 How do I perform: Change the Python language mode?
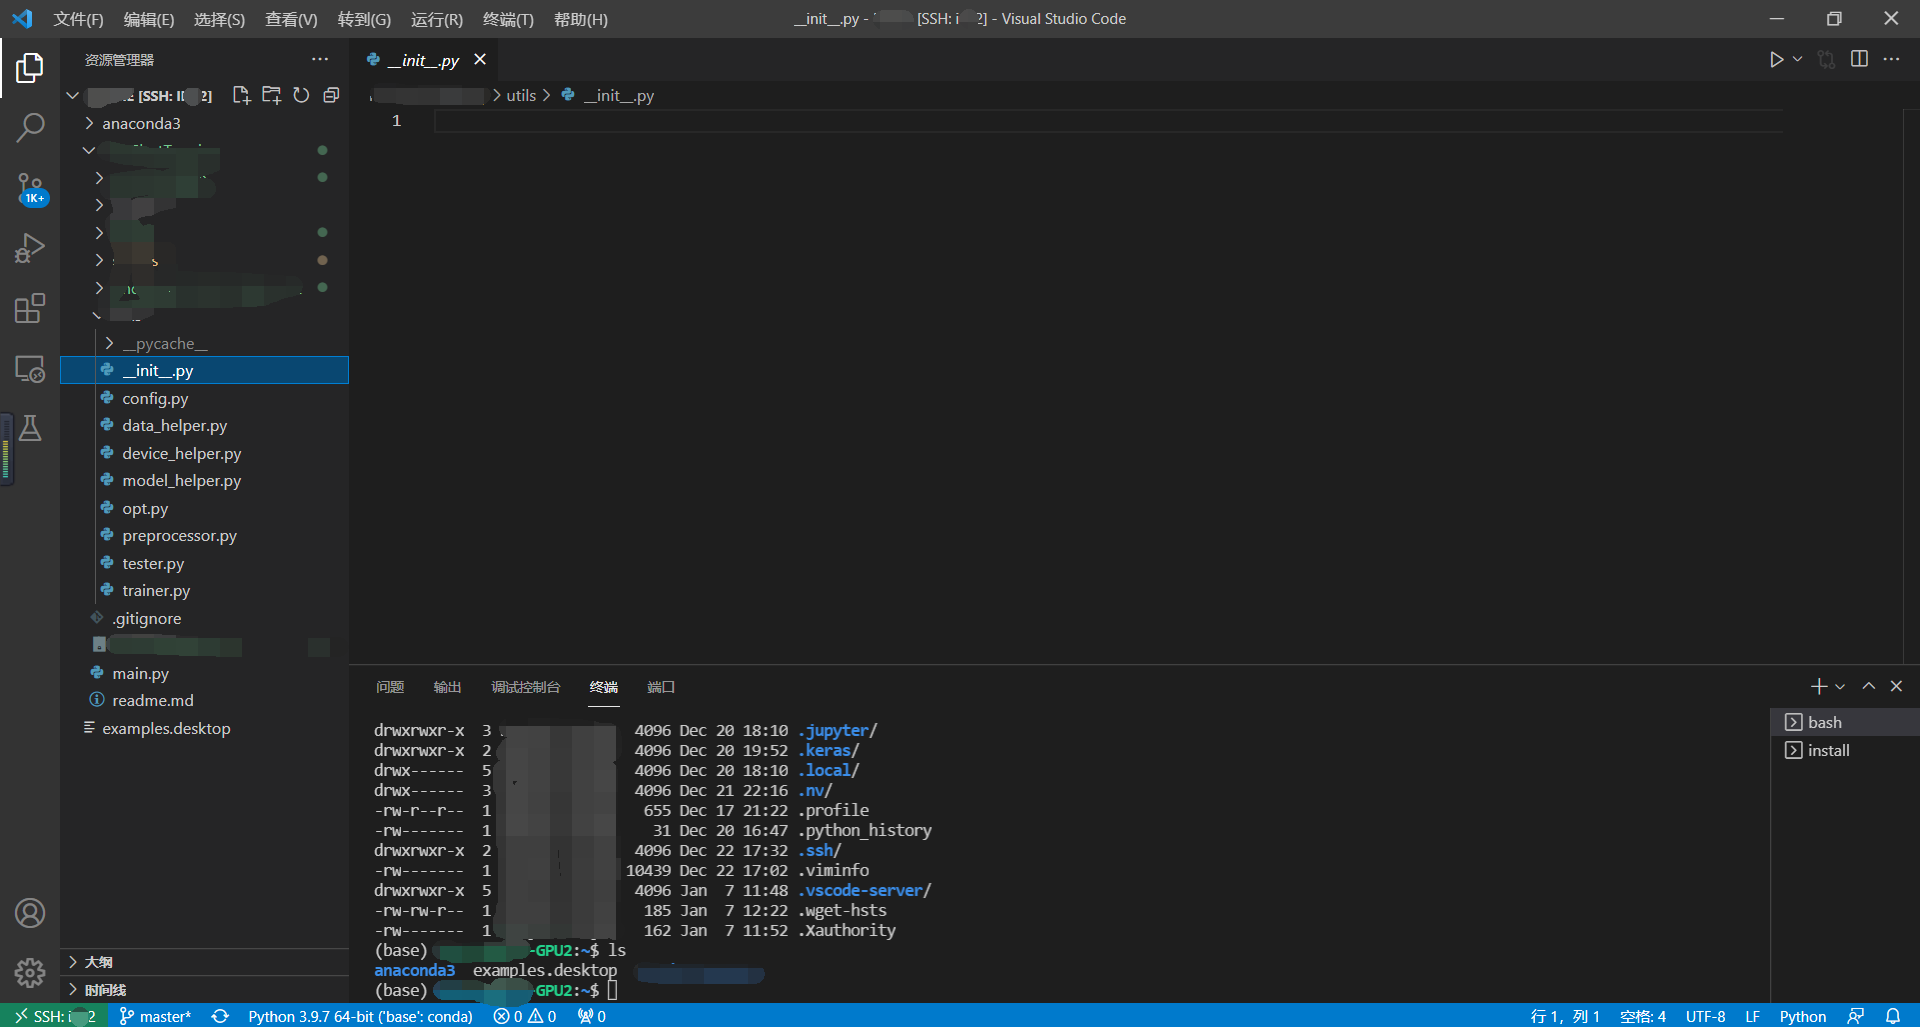[1802, 1016]
